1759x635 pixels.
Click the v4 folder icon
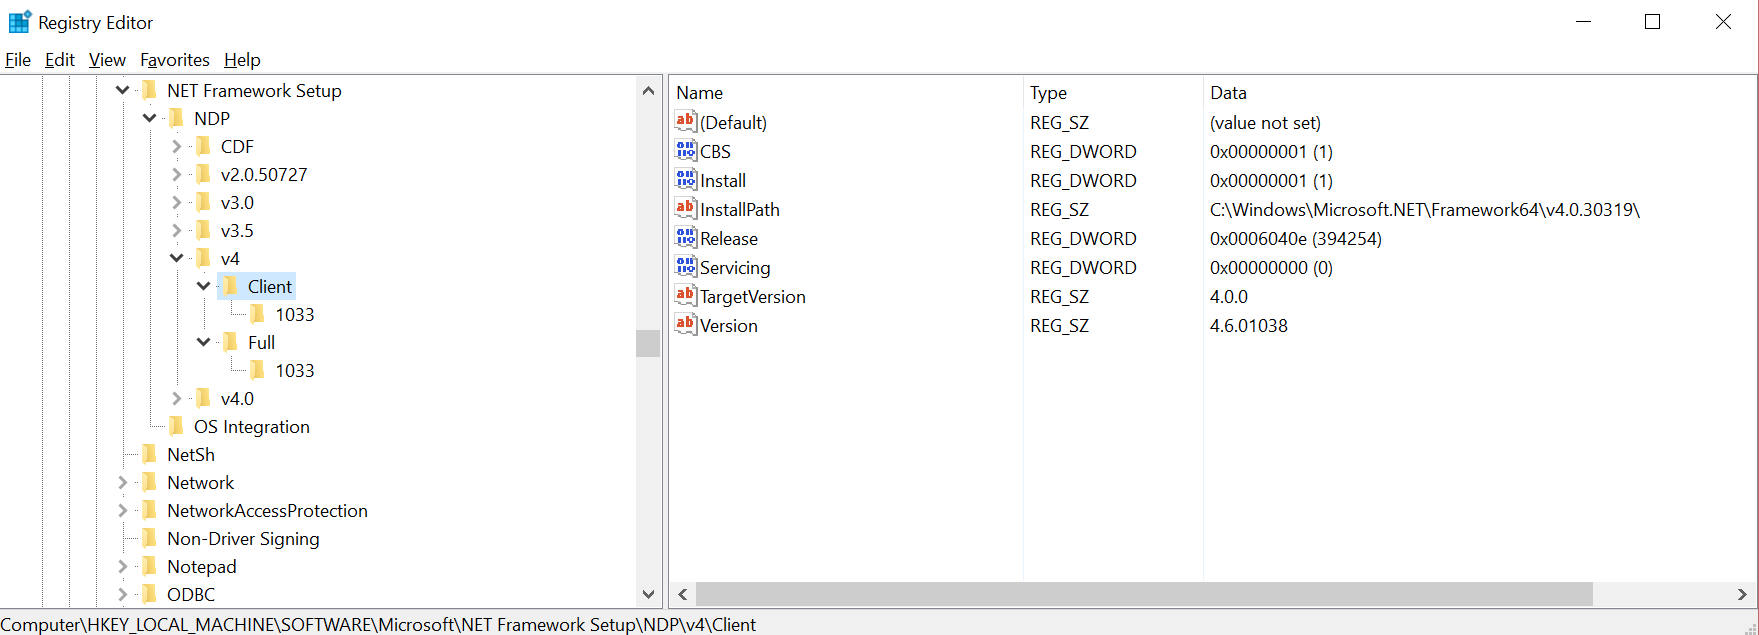click(x=204, y=258)
